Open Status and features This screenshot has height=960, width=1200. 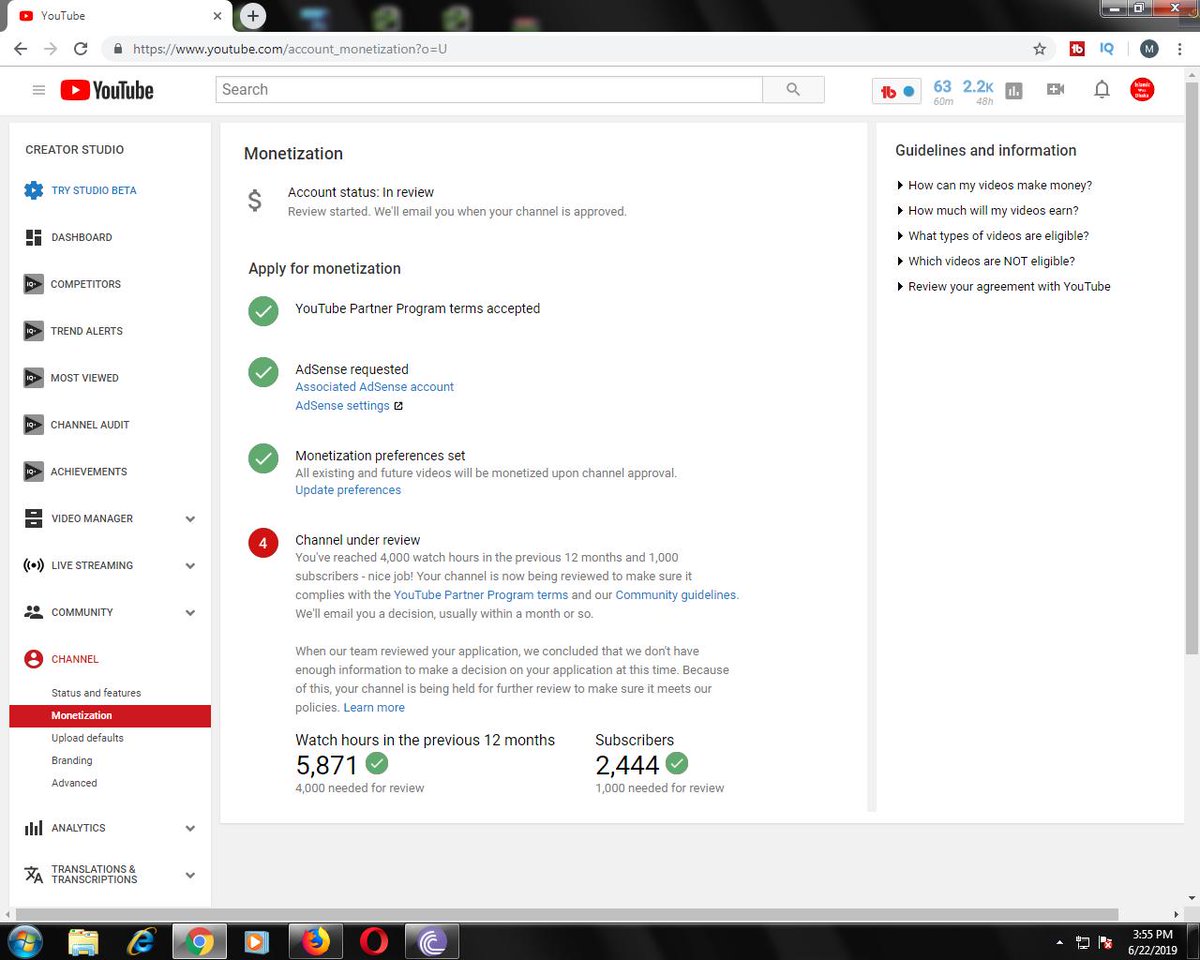96,693
